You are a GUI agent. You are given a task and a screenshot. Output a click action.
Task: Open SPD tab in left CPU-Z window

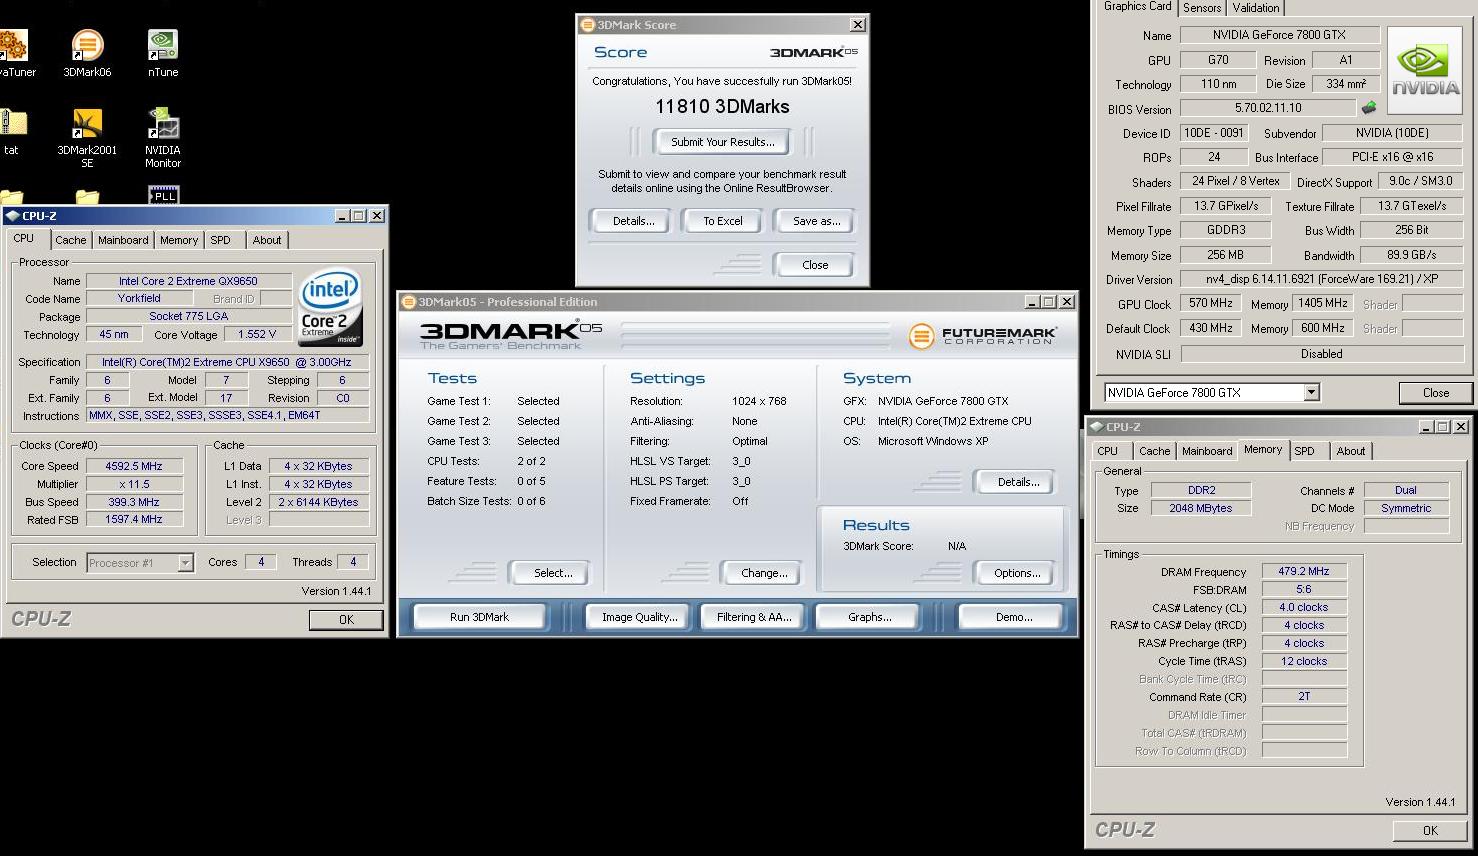(221, 240)
